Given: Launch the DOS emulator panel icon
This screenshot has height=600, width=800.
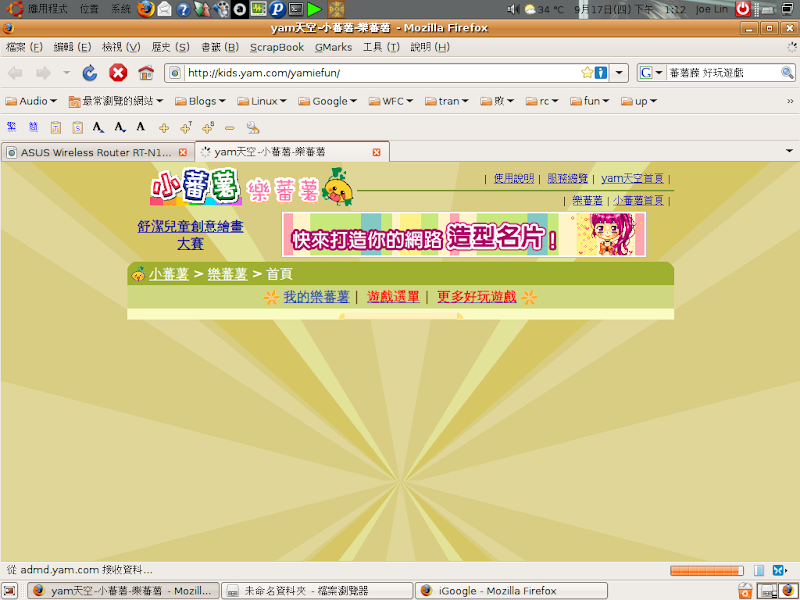Looking at the screenshot, I should click(x=336, y=9).
